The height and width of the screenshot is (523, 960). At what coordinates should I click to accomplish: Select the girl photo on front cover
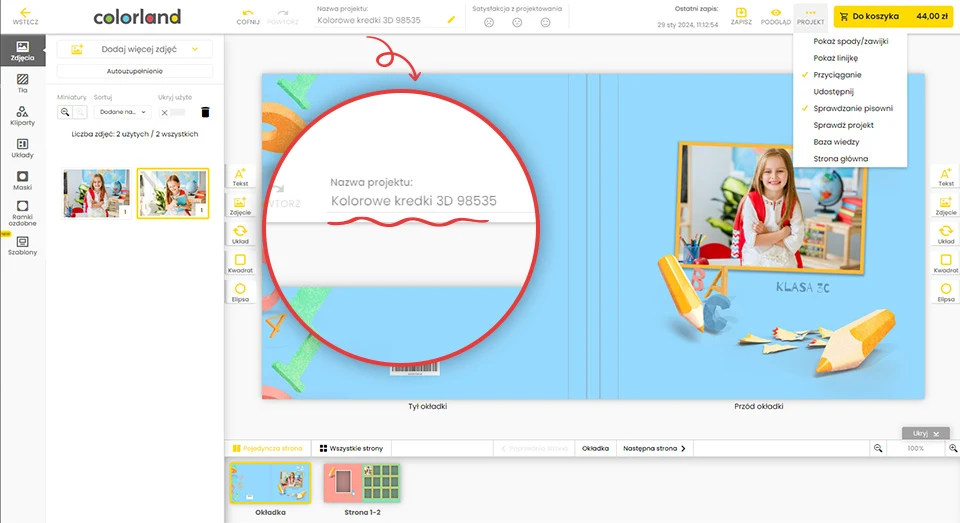click(773, 206)
